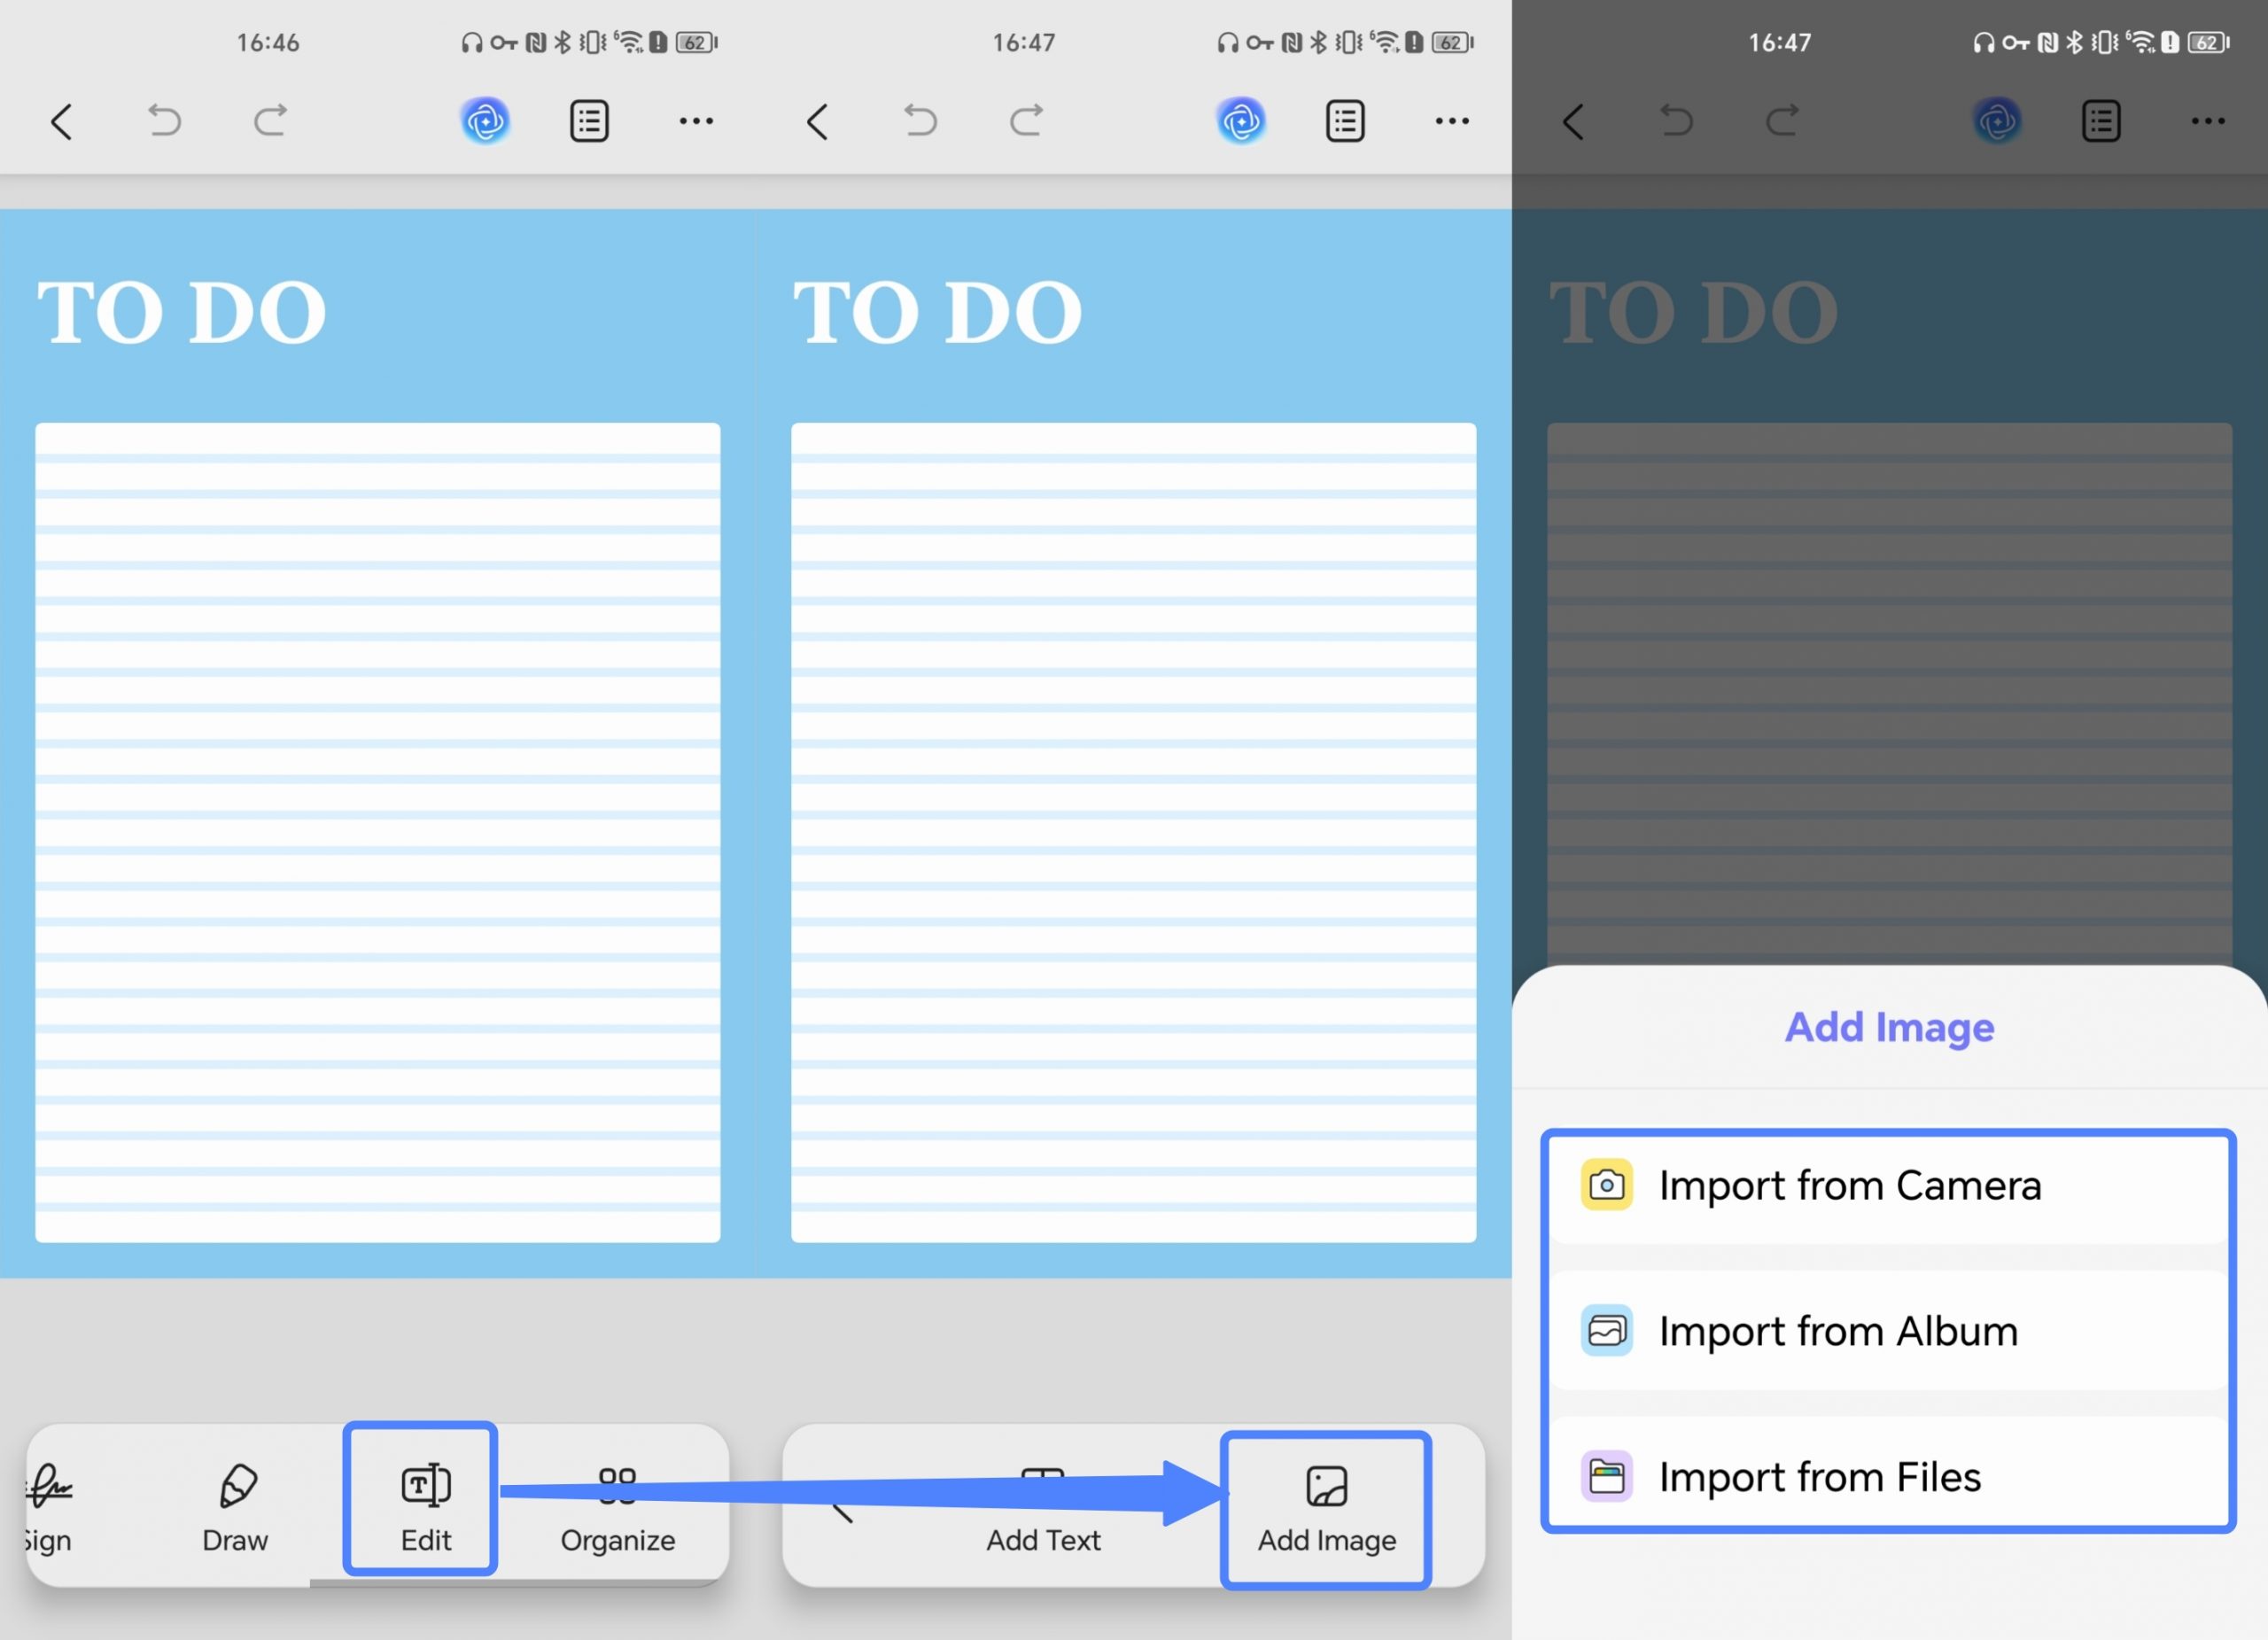The height and width of the screenshot is (1640, 2268).
Task: Tap the dimmed redo icon in right screenshot
Action: click(x=1782, y=121)
